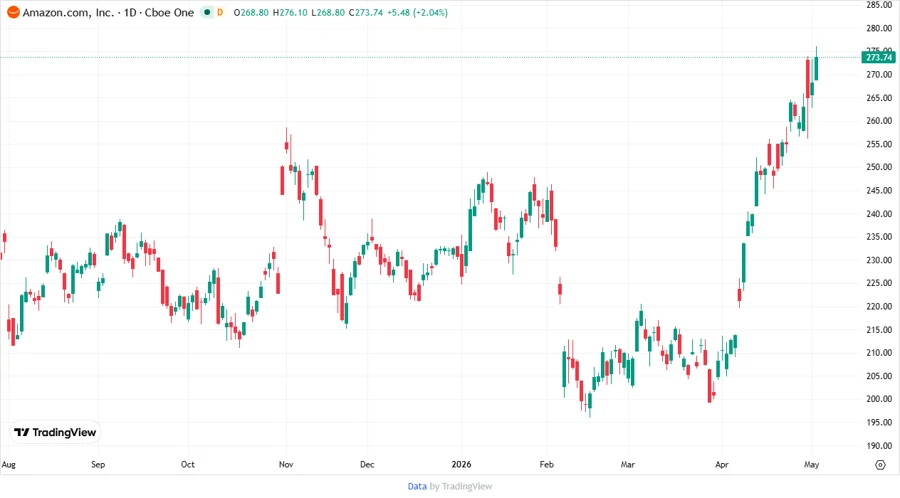Click the 'Oct' time axis label
Image resolution: width=900 pixels, height=498 pixels.
pos(188,464)
